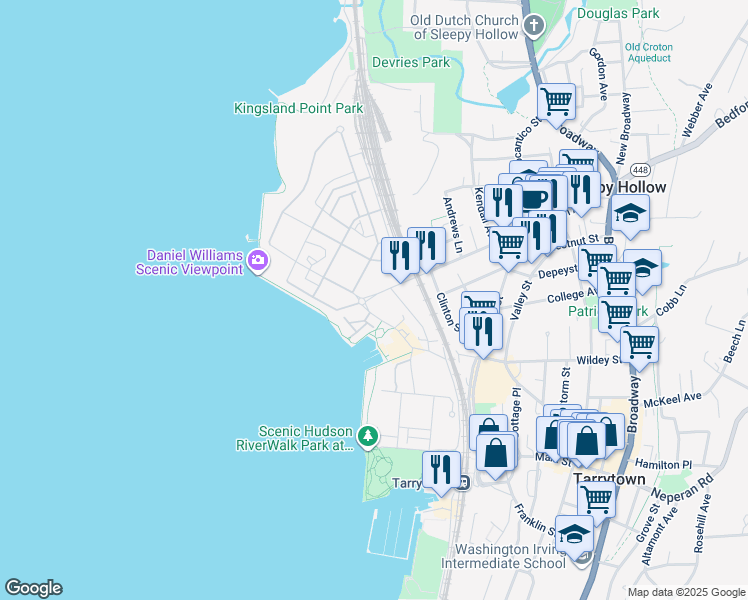Click the Washington Irving Intermediate School label
The image size is (748, 600).
click(x=509, y=556)
